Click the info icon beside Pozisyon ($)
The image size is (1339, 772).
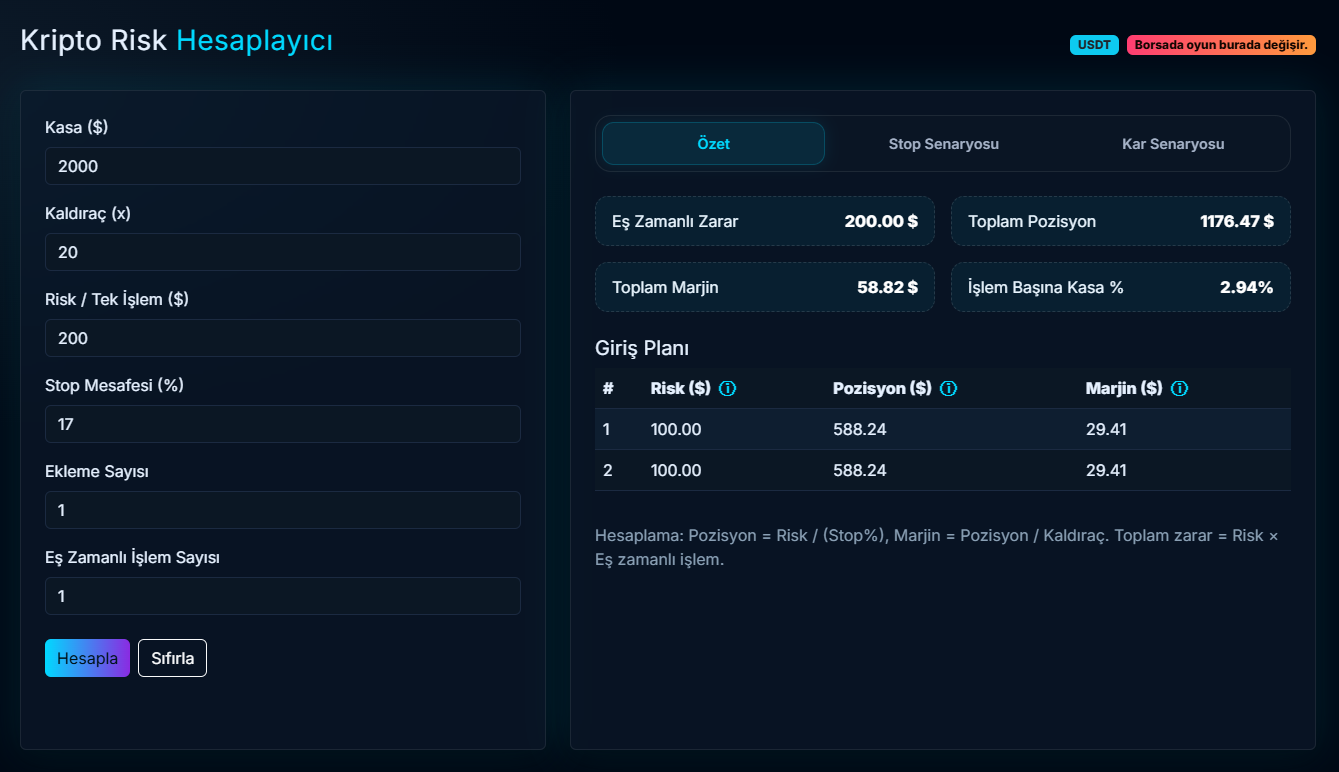[x=948, y=388]
